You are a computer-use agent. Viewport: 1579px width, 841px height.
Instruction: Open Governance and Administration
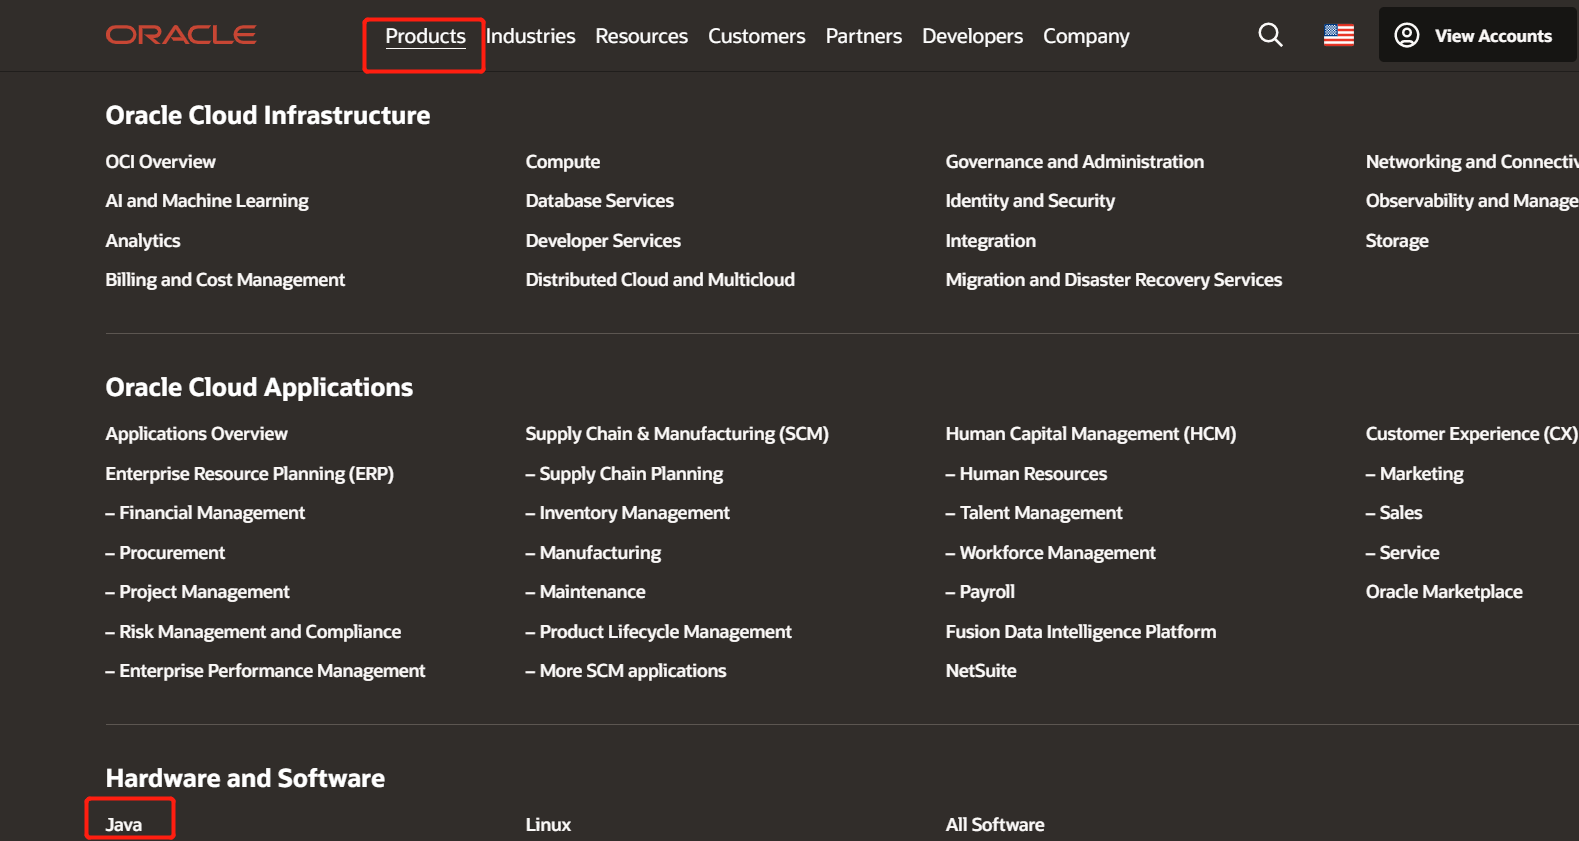[x=1075, y=162]
